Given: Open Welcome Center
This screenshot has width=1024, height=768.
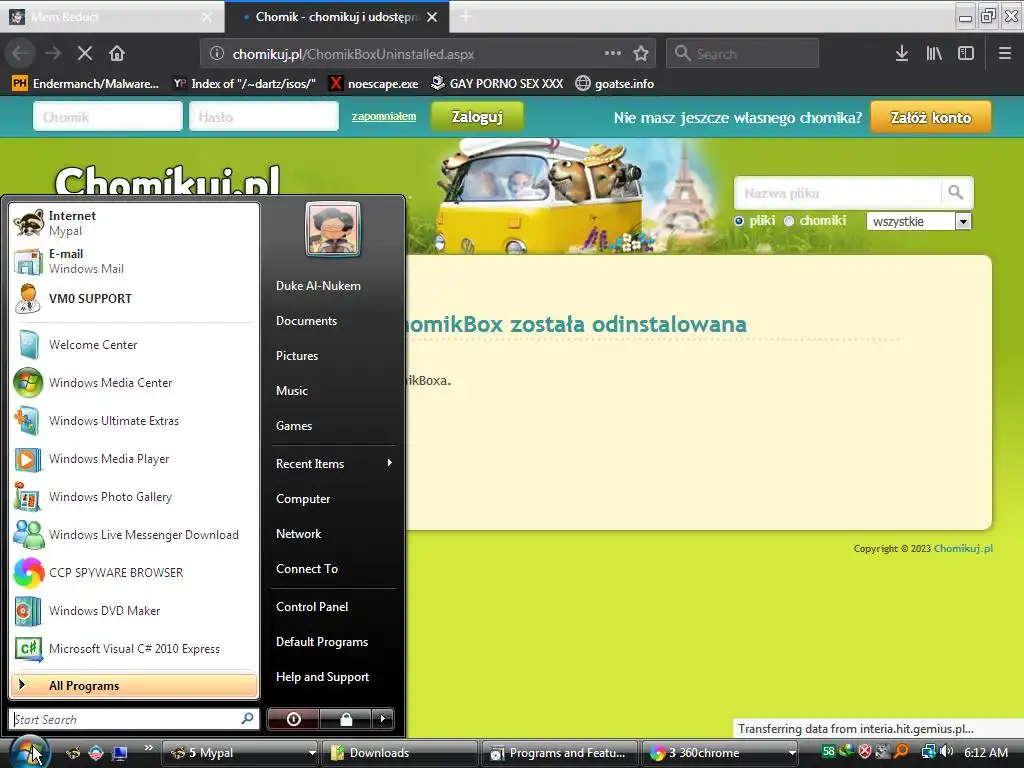Looking at the screenshot, I should (x=134, y=345).
